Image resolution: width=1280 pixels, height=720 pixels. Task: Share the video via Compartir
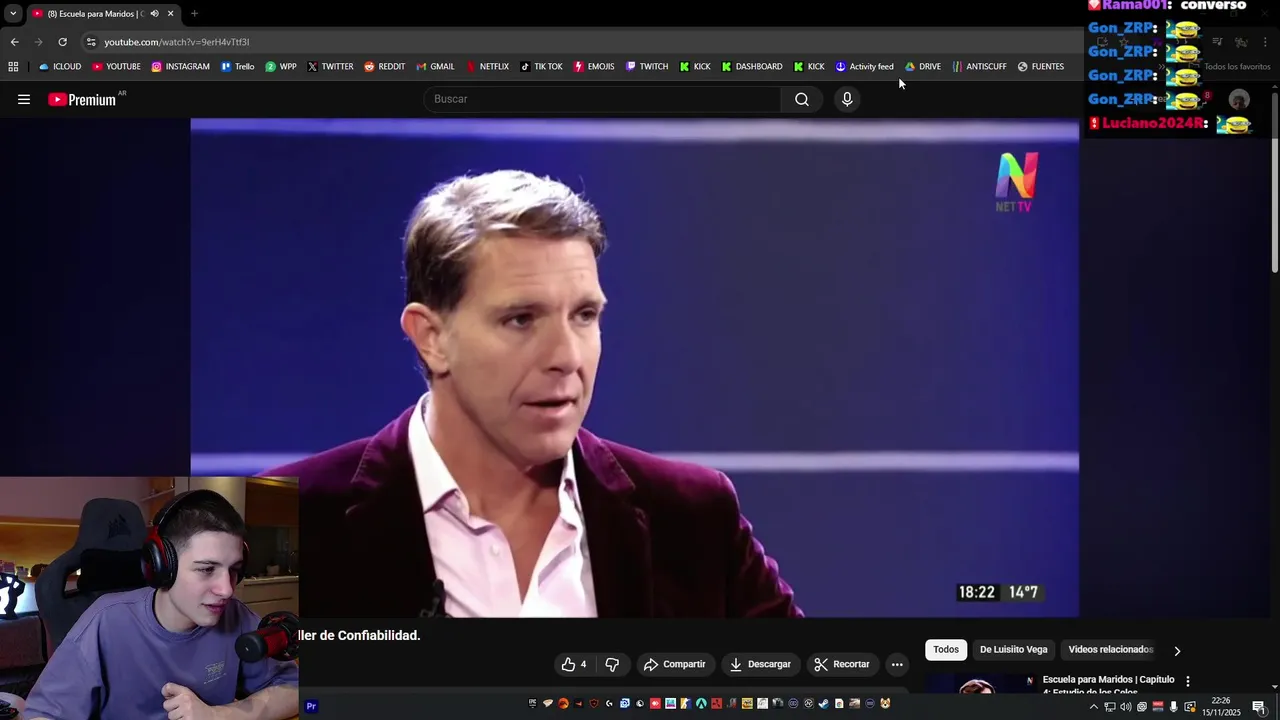coord(675,664)
